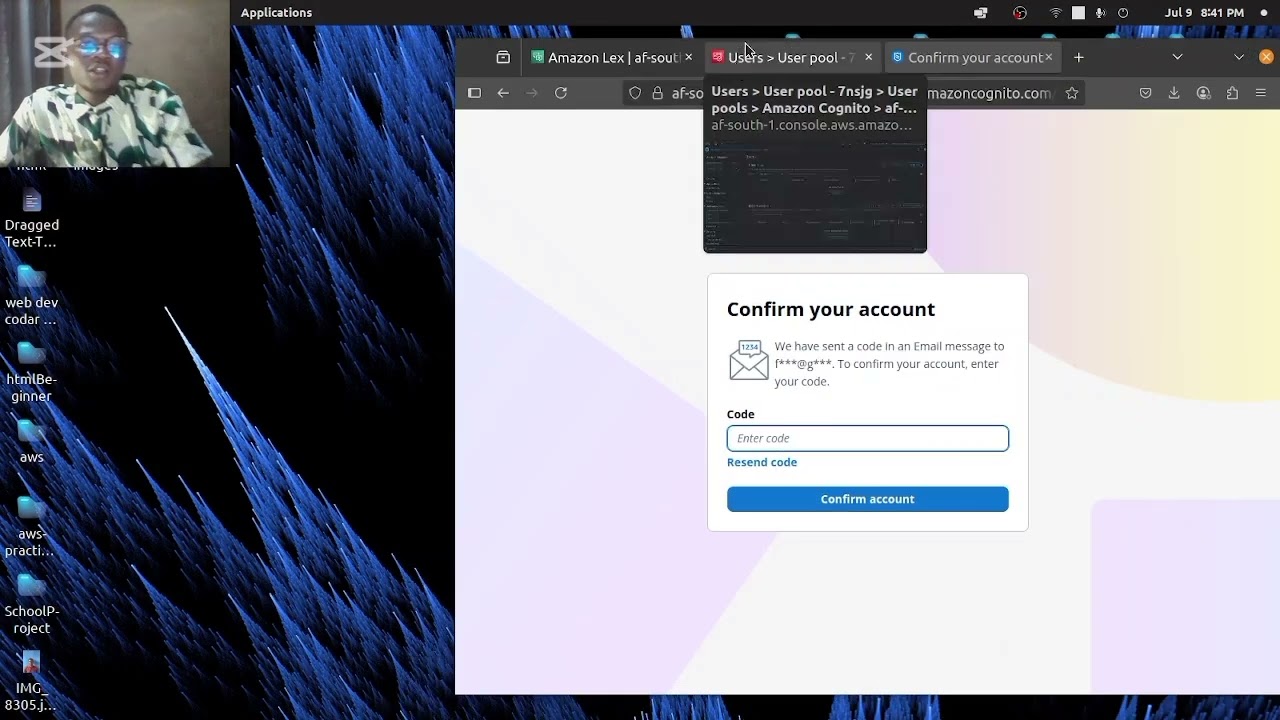Open the display workspace tray icon
This screenshot has width=1280, height=720.
(980, 13)
